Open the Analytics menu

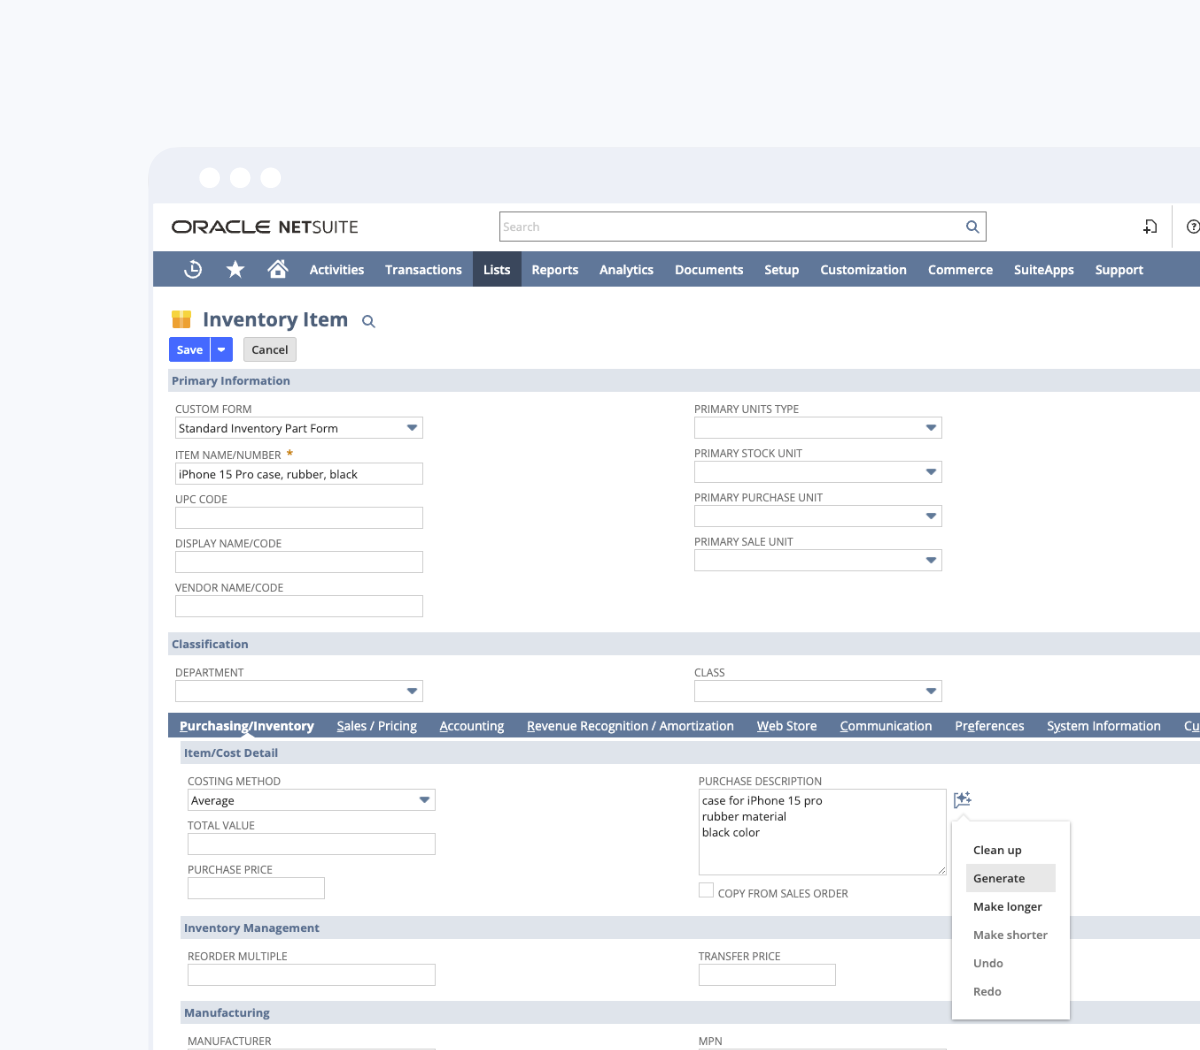tap(626, 270)
